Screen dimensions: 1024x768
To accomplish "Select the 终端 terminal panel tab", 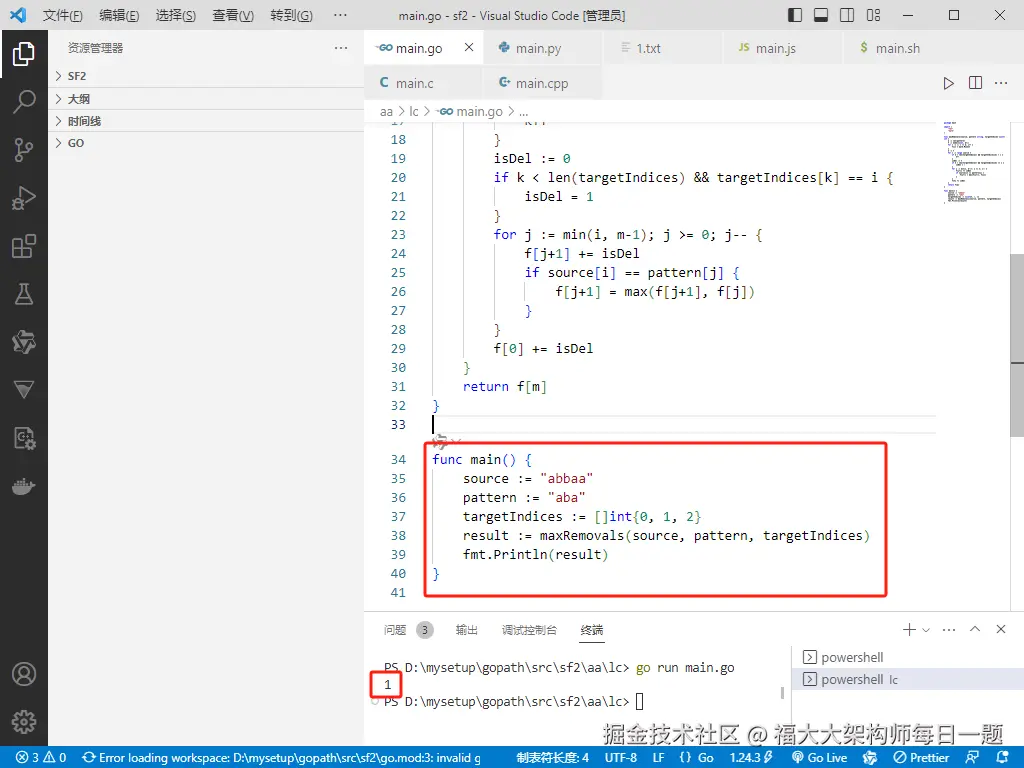I will [x=592, y=630].
